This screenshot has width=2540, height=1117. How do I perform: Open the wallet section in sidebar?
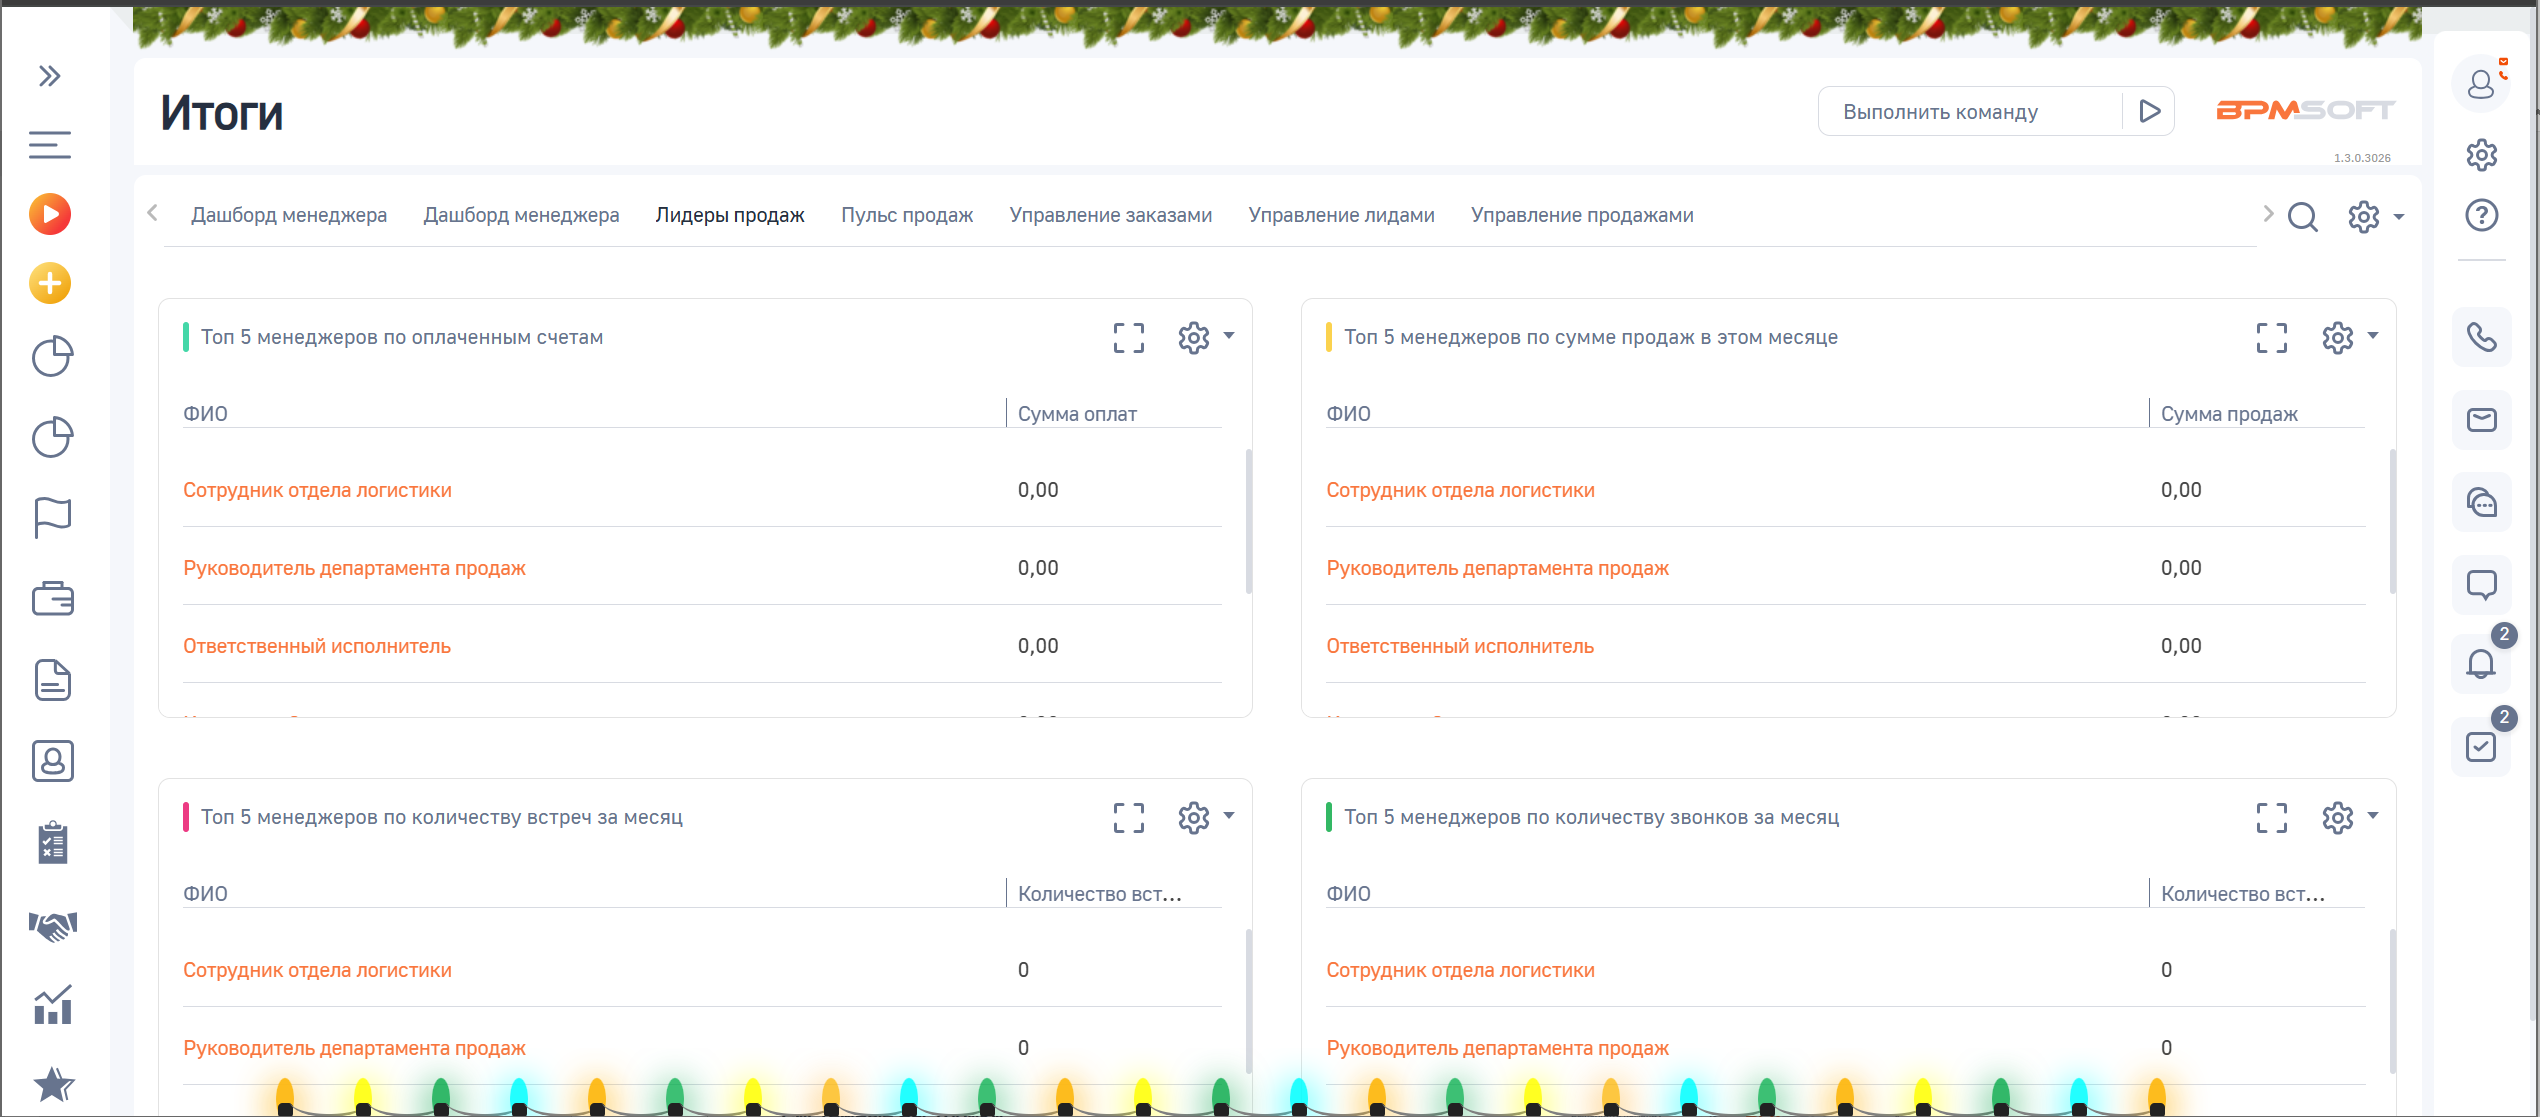tap(52, 599)
